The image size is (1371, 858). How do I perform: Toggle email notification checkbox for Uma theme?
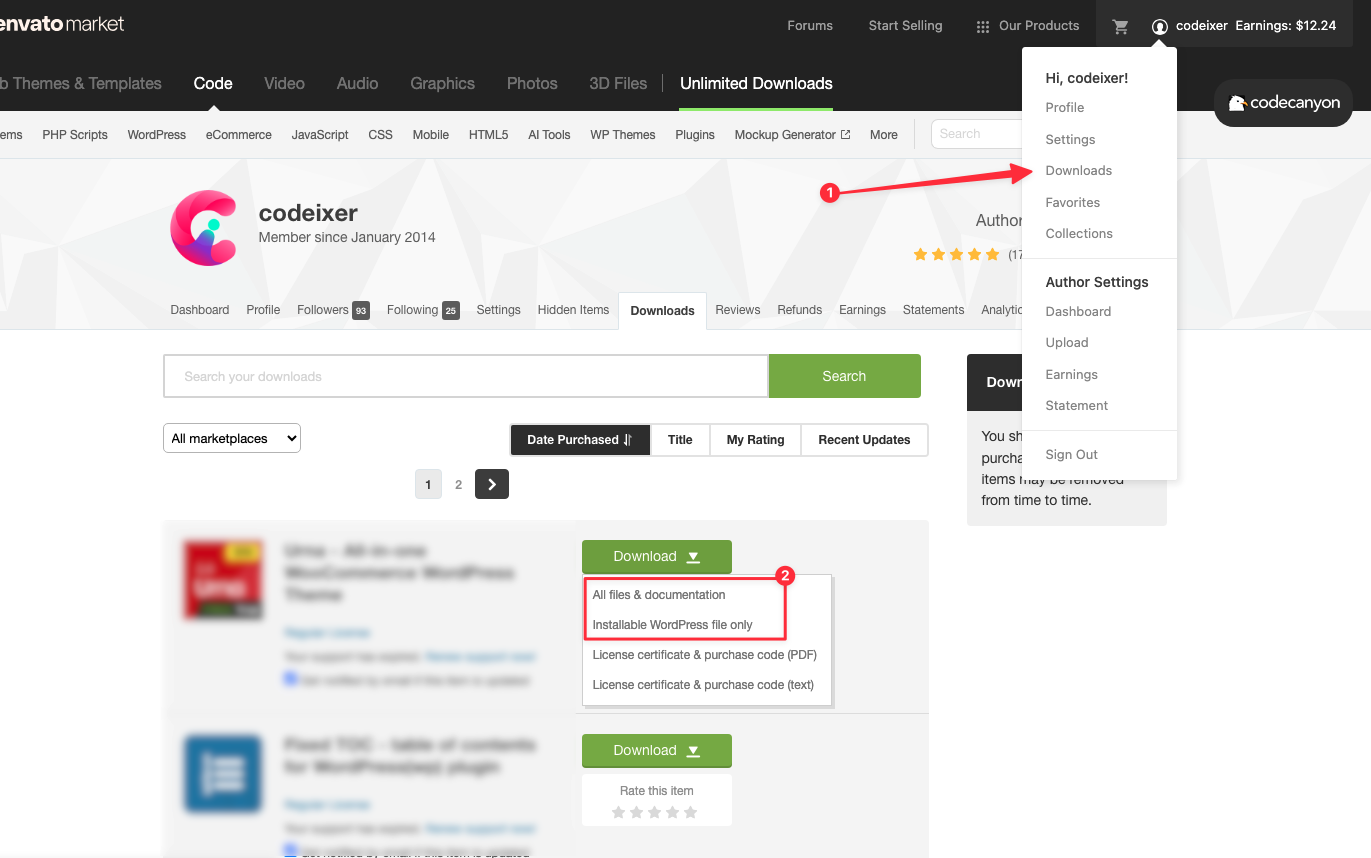pos(291,679)
